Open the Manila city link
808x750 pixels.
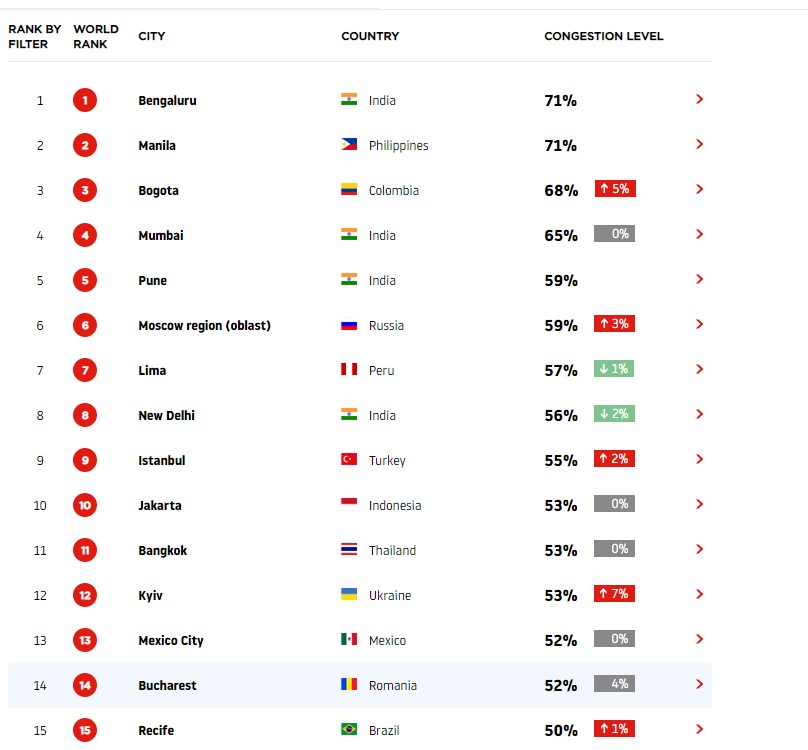point(157,145)
